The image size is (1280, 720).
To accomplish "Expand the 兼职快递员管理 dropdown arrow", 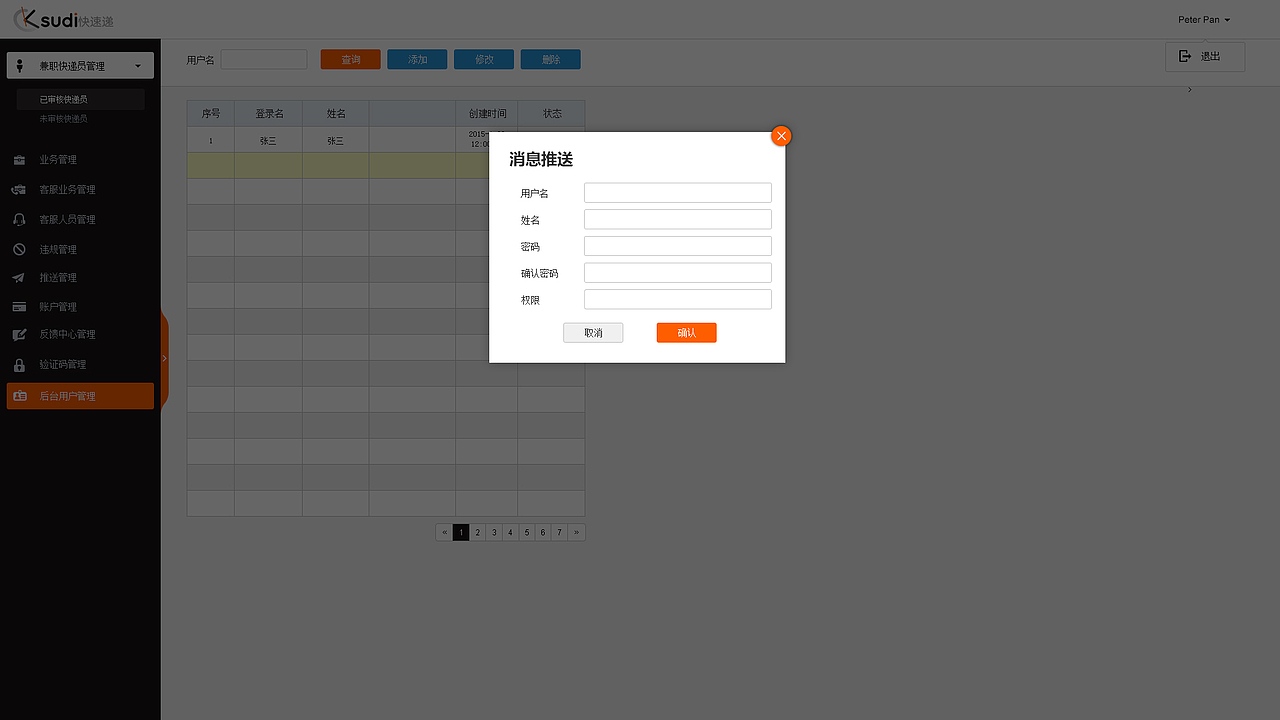I will [x=138, y=66].
